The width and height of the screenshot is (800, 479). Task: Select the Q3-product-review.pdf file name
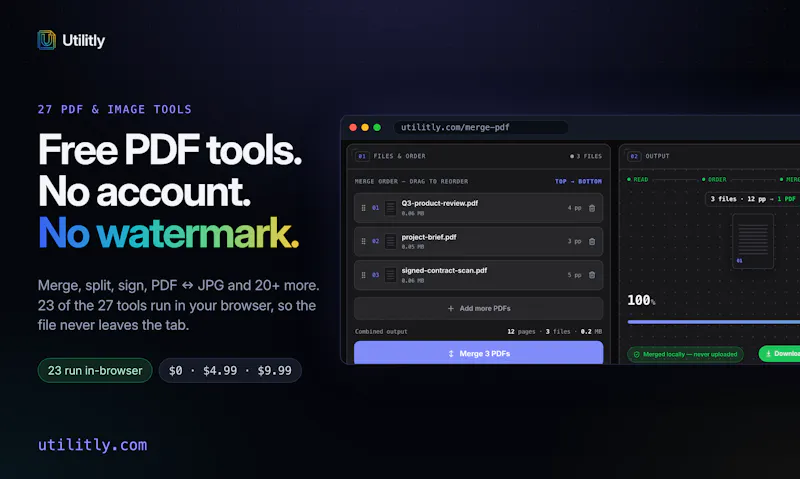point(439,203)
